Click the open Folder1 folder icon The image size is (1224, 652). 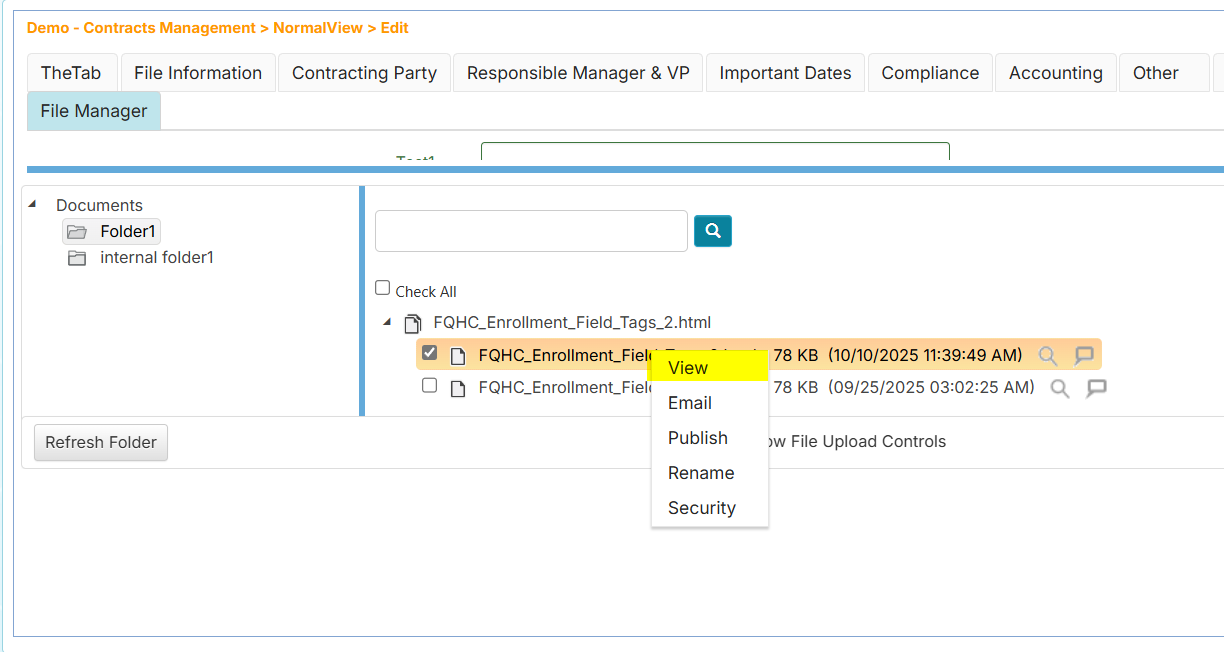pos(77,232)
